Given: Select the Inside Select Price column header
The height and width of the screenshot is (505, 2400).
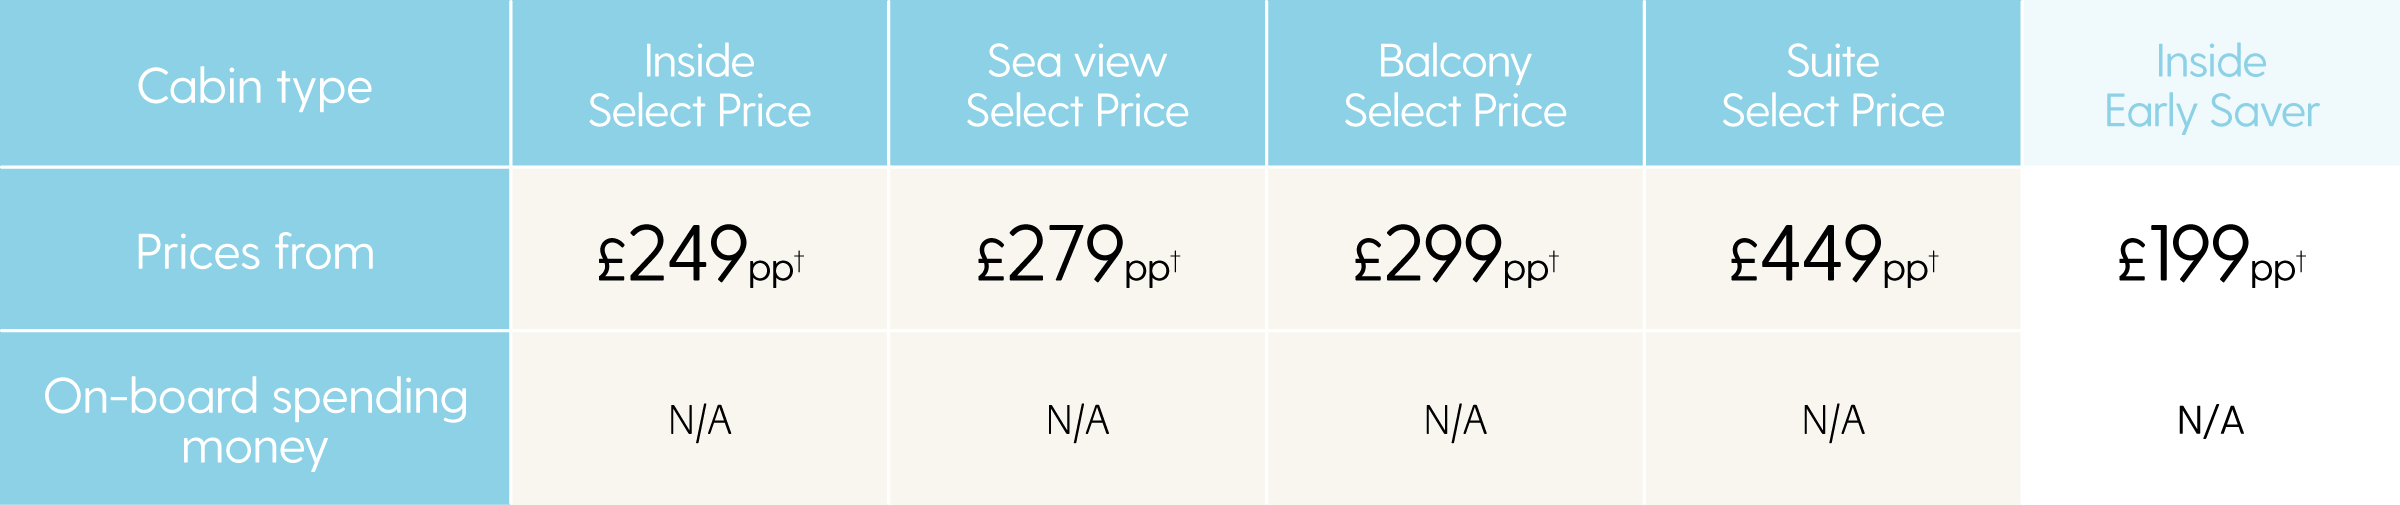Looking at the screenshot, I should (699, 83).
